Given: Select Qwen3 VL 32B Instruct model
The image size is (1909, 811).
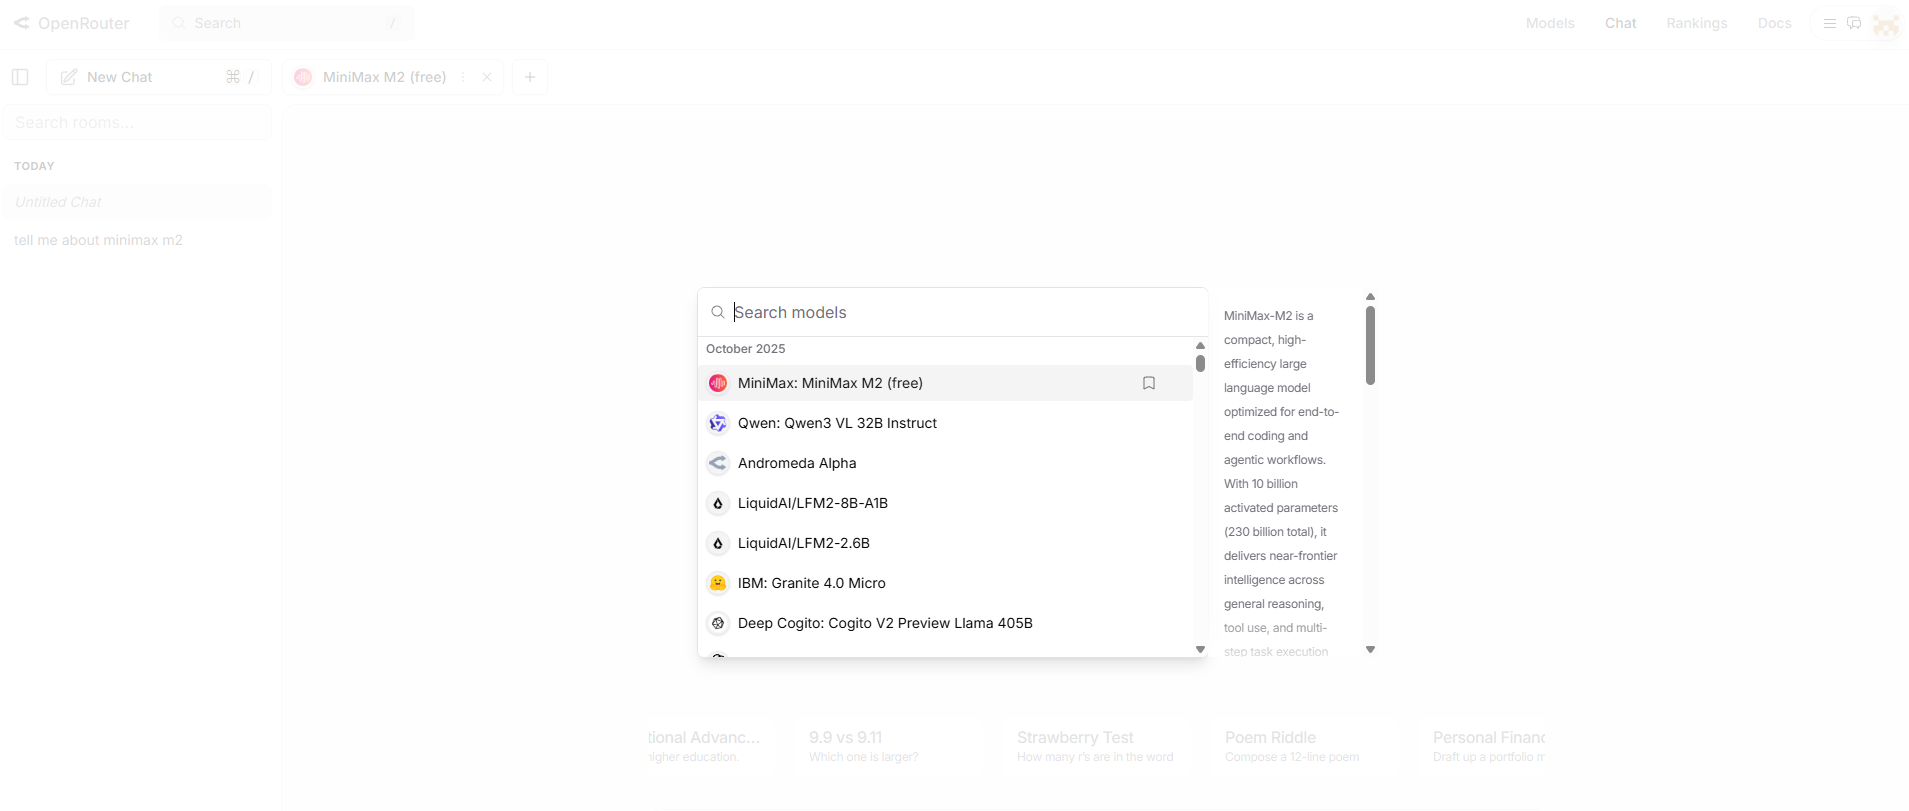Looking at the screenshot, I should (x=837, y=423).
